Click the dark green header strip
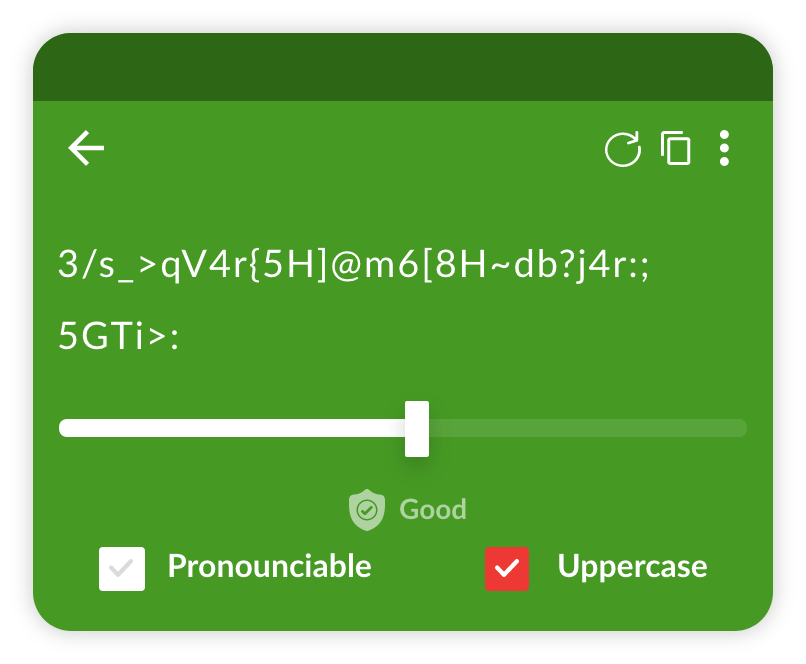The height and width of the screenshot is (664, 806). click(403, 68)
